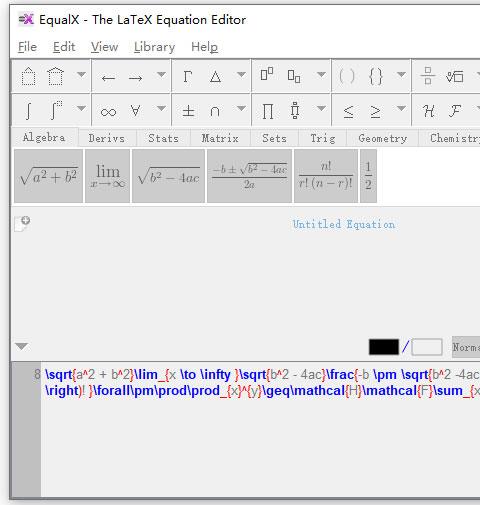Open big operators group dropdown
This screenshot has width=480, height=505.
coord(321,108)
